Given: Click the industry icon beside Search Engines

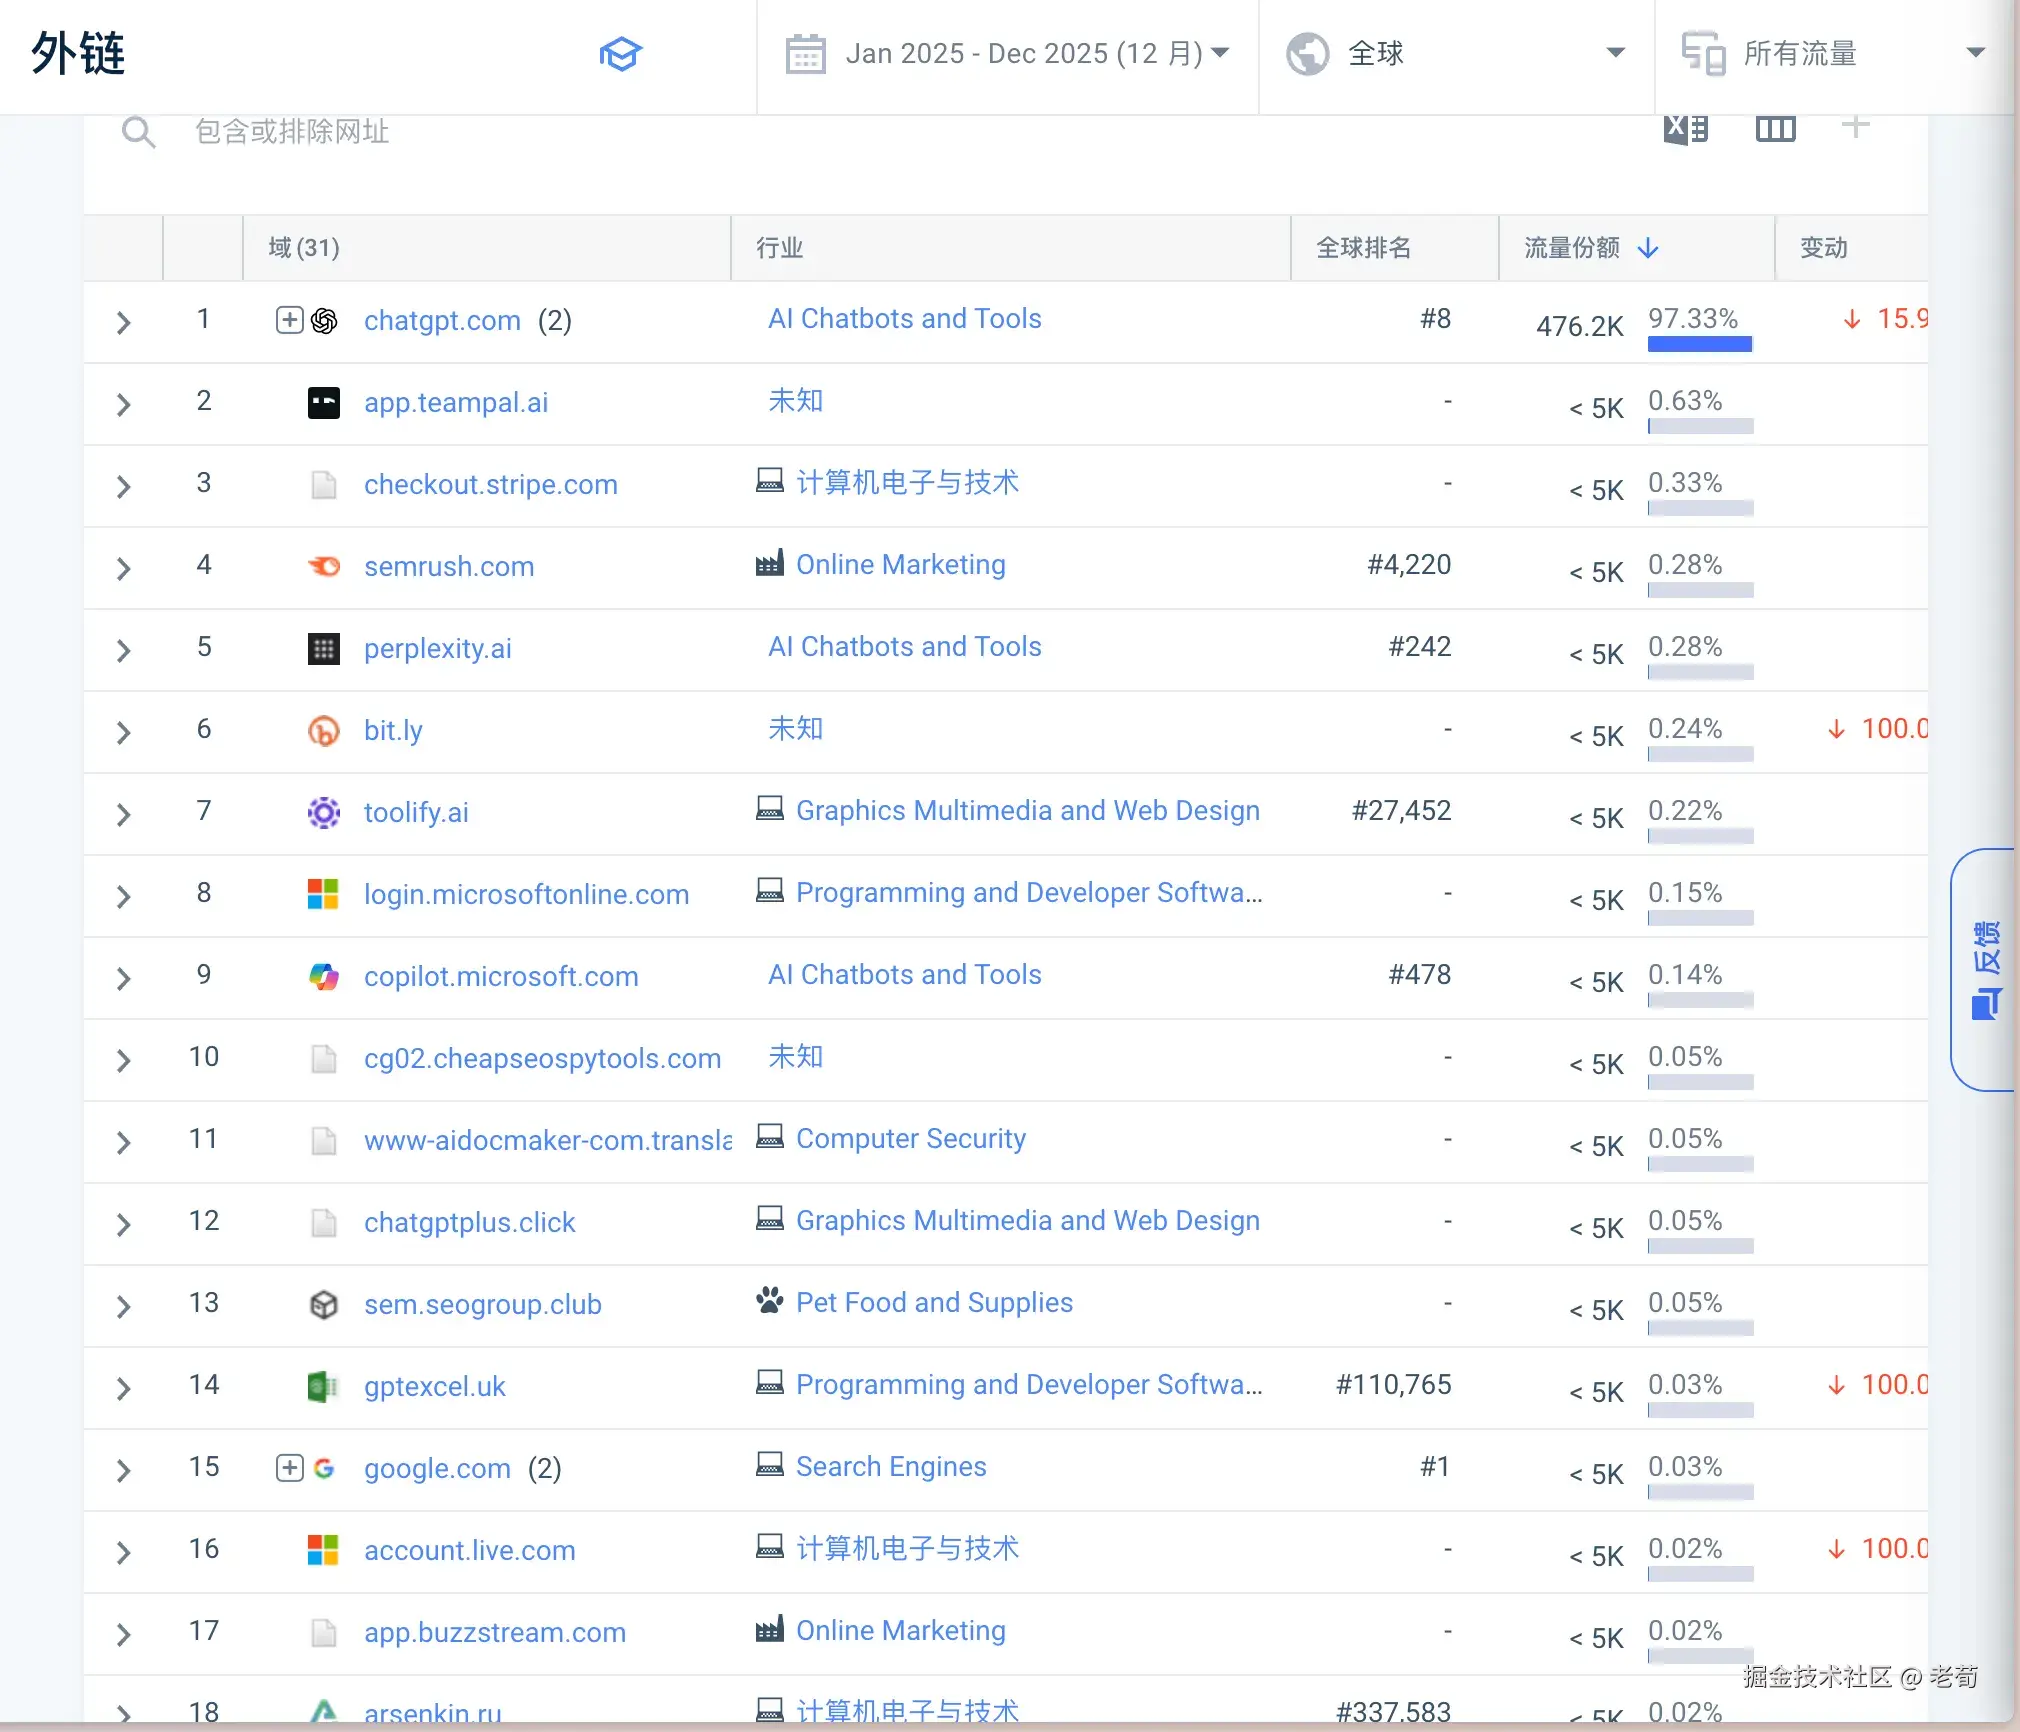Looking at the screenshot, I should click(770, 1465).
